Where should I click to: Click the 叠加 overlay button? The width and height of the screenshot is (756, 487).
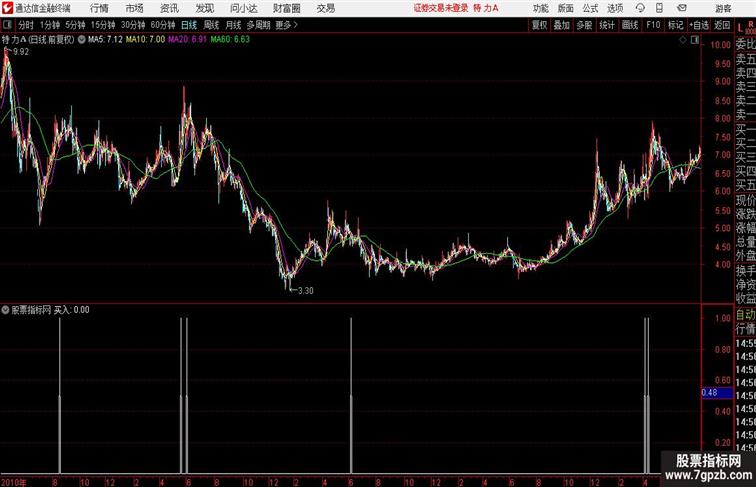(x=562, y=25)
